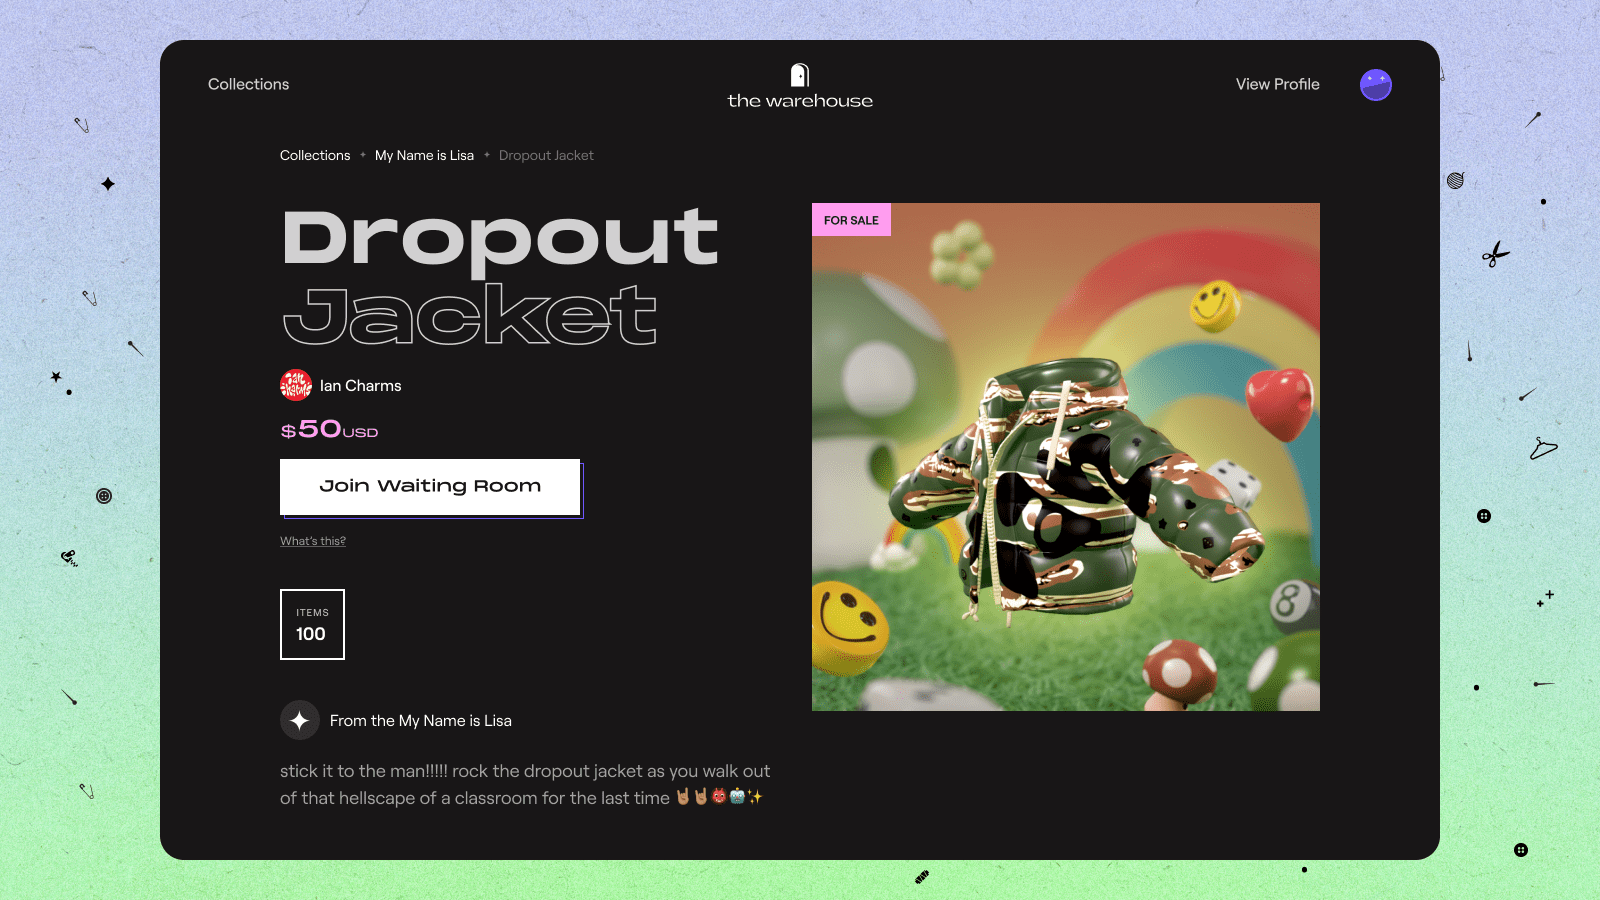
Task: Click the ITEMS 100 box
Action: point(312,624)
